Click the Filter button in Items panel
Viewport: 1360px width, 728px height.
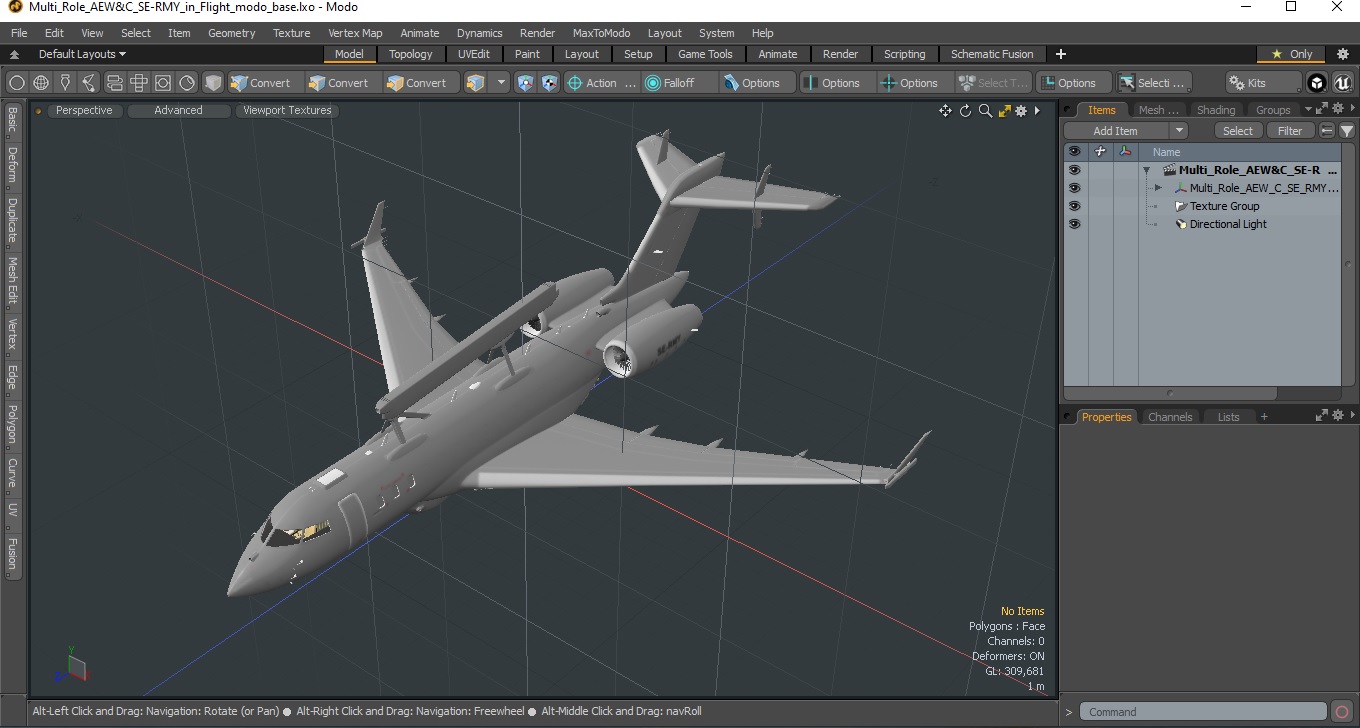pyautogui.click(x=1291, y=131)
